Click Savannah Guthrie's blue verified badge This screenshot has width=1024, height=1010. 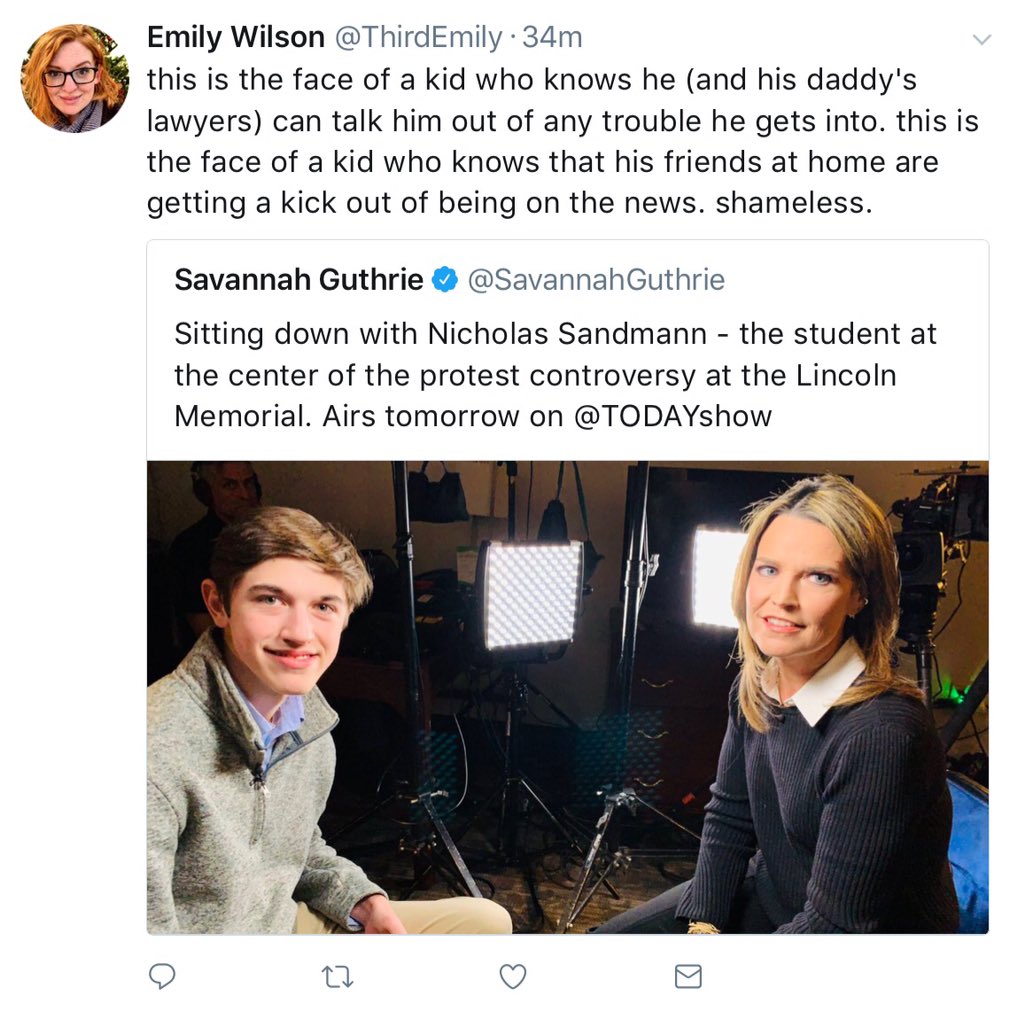[x=444, y=281]
